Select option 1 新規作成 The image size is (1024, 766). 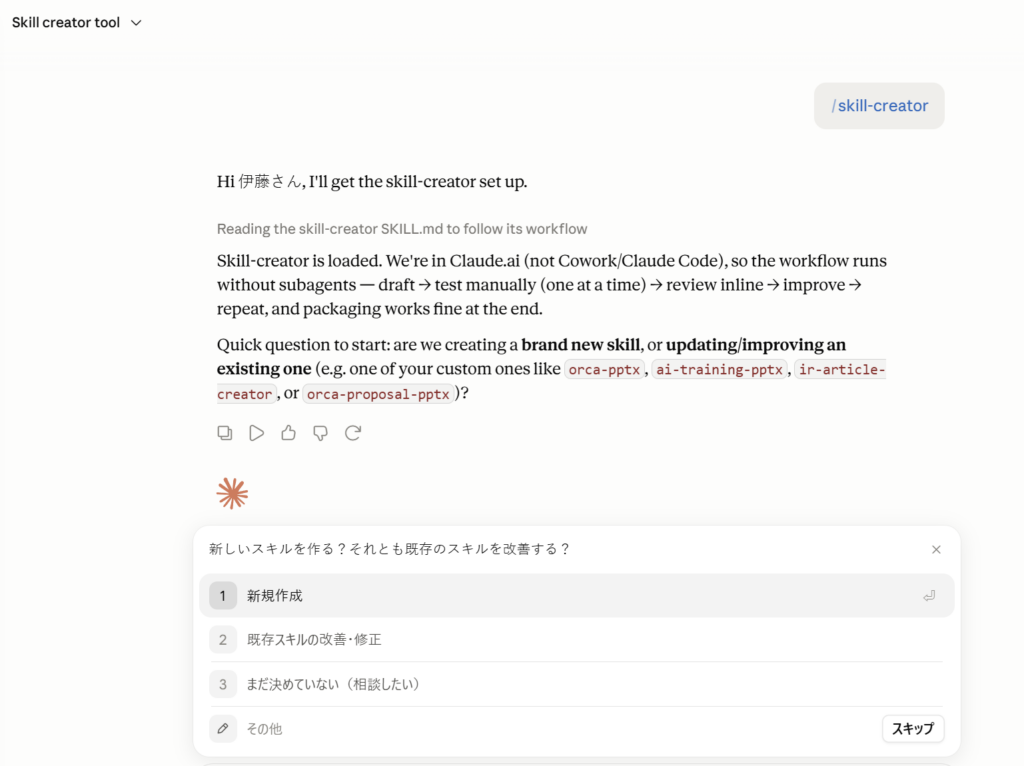(577, 596)
